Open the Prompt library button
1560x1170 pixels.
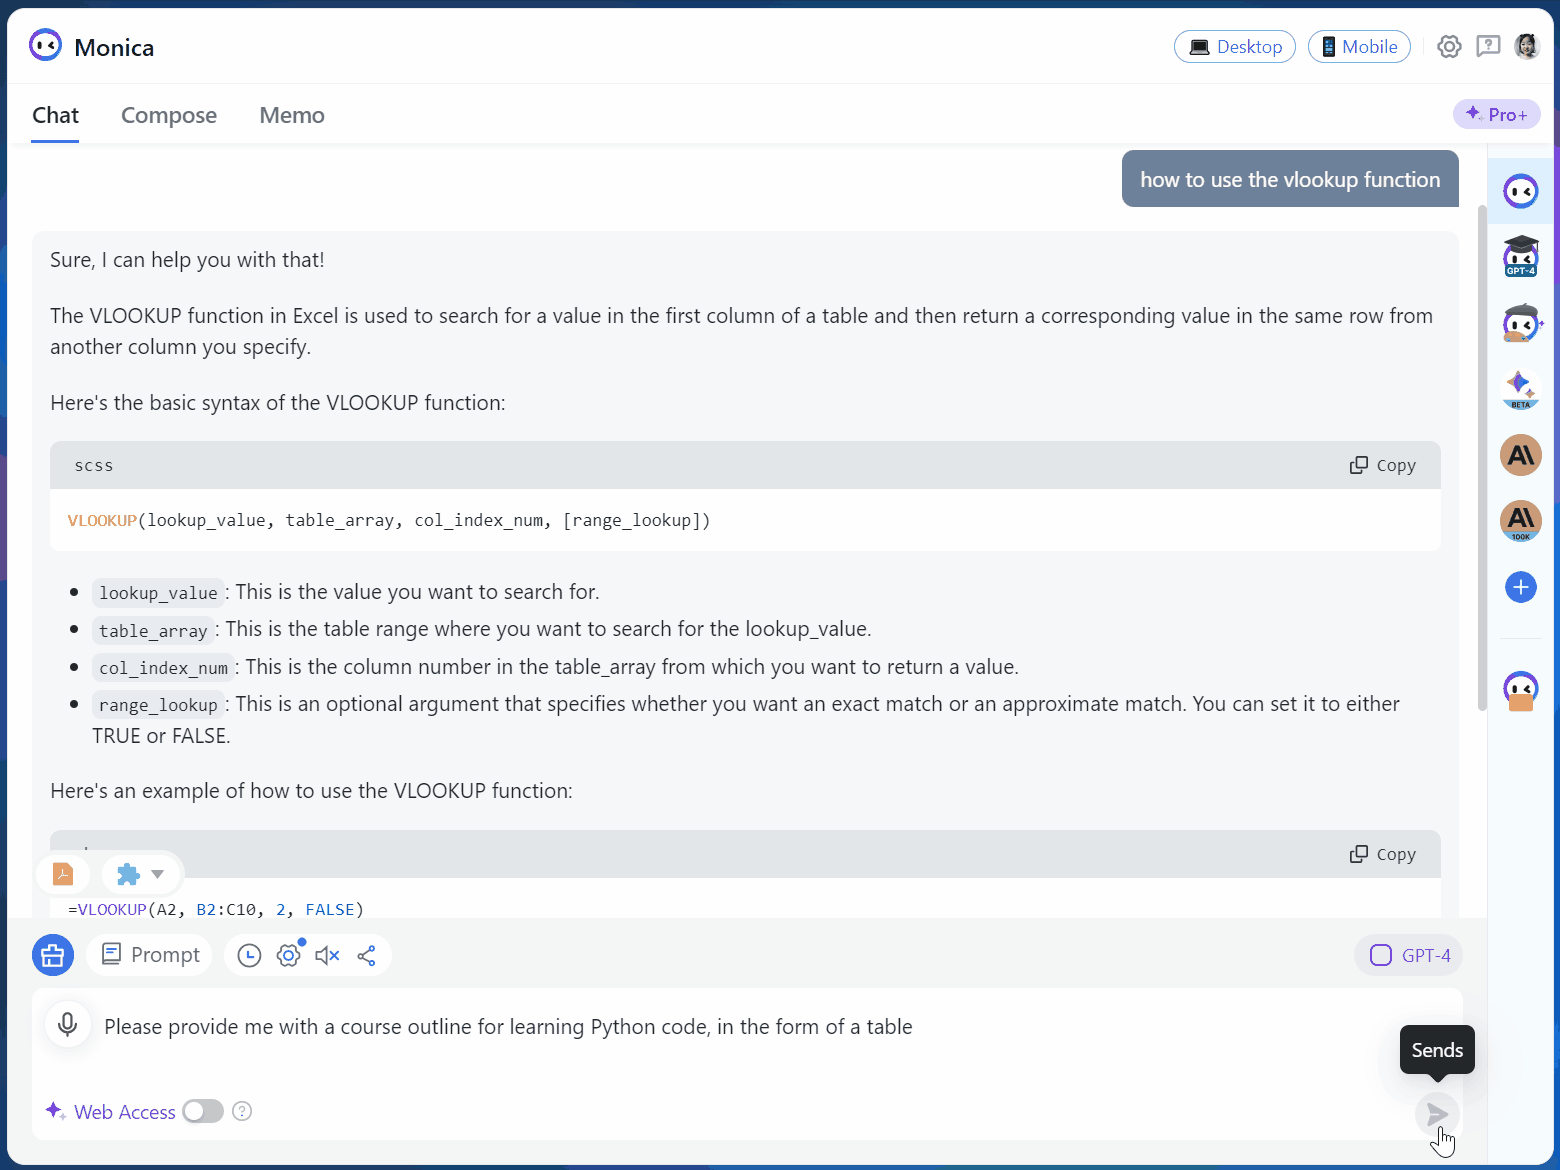click(150, 955)
